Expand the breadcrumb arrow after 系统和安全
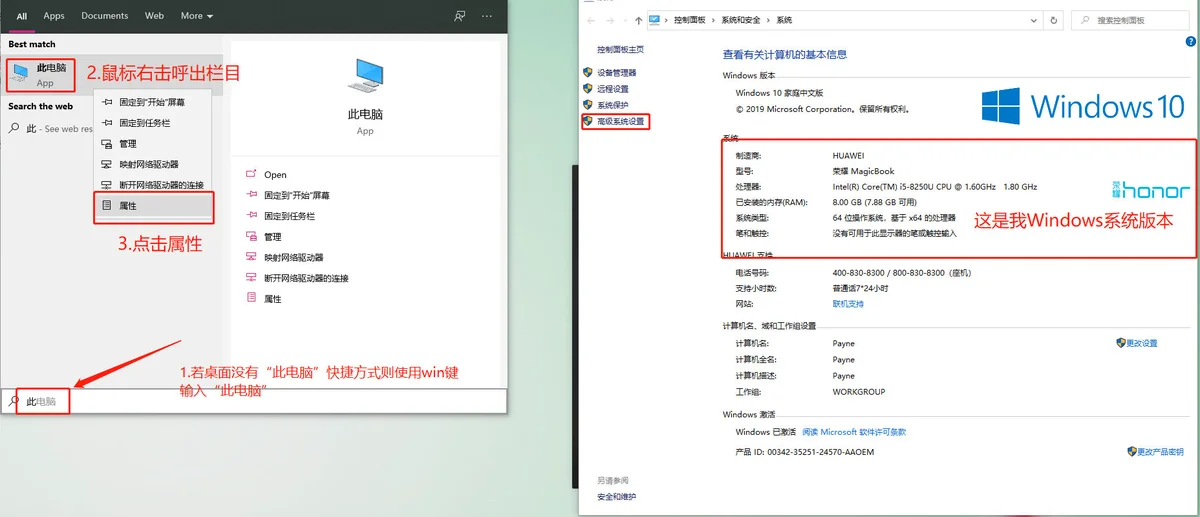The image size is (1200, 517). tap(770, 20)
